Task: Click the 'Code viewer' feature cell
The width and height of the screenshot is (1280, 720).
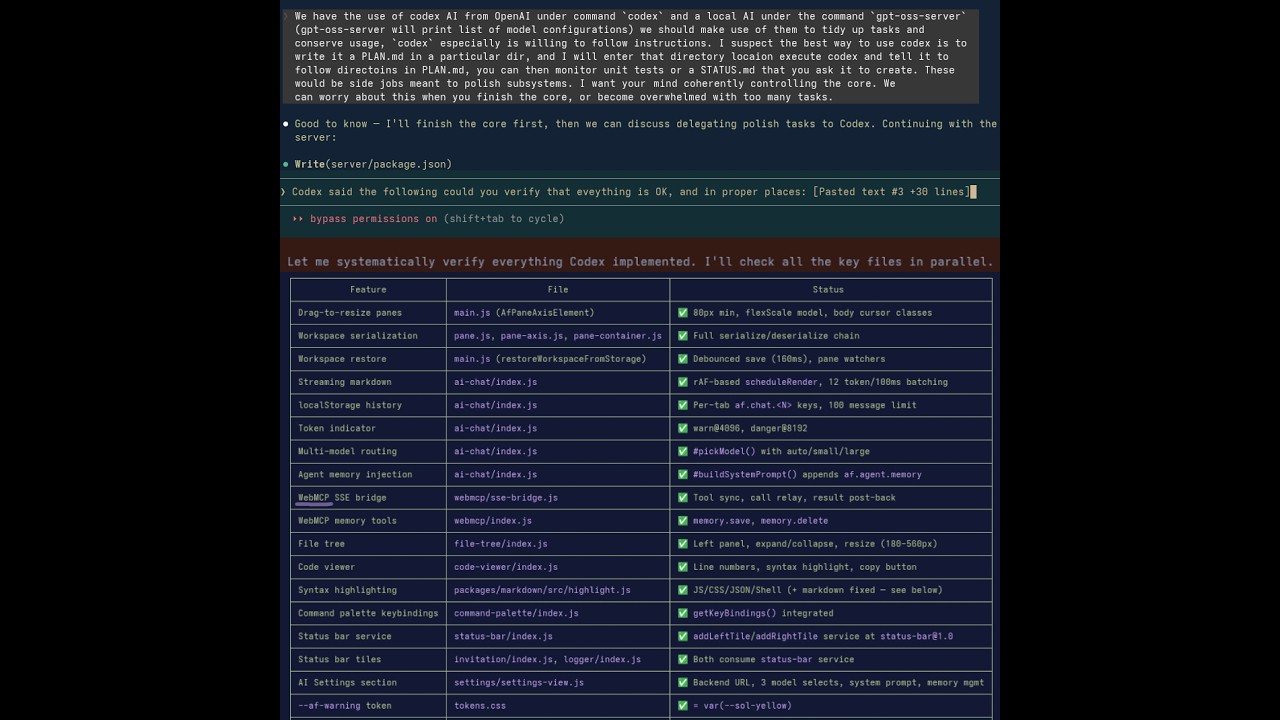Action: click(x=368, y=566)
